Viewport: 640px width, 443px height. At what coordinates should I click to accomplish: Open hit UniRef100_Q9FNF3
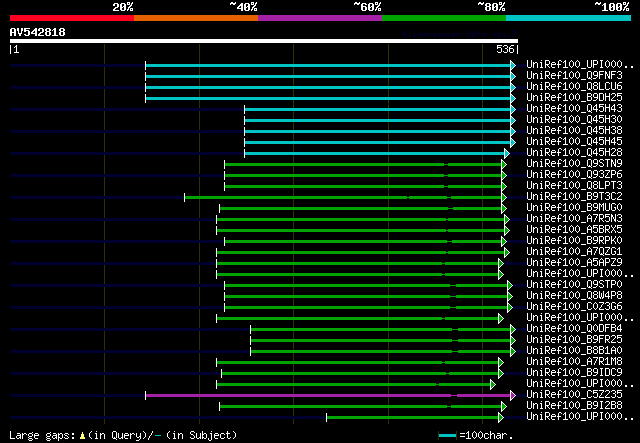pyautogui.click(x=574, y=76)
